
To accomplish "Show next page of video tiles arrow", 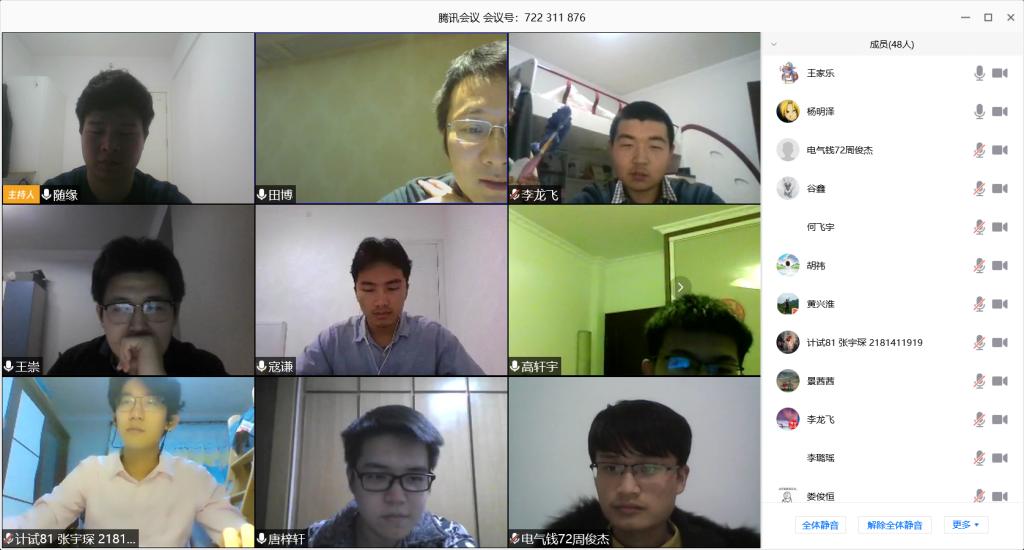I will (x=680, y=287).
